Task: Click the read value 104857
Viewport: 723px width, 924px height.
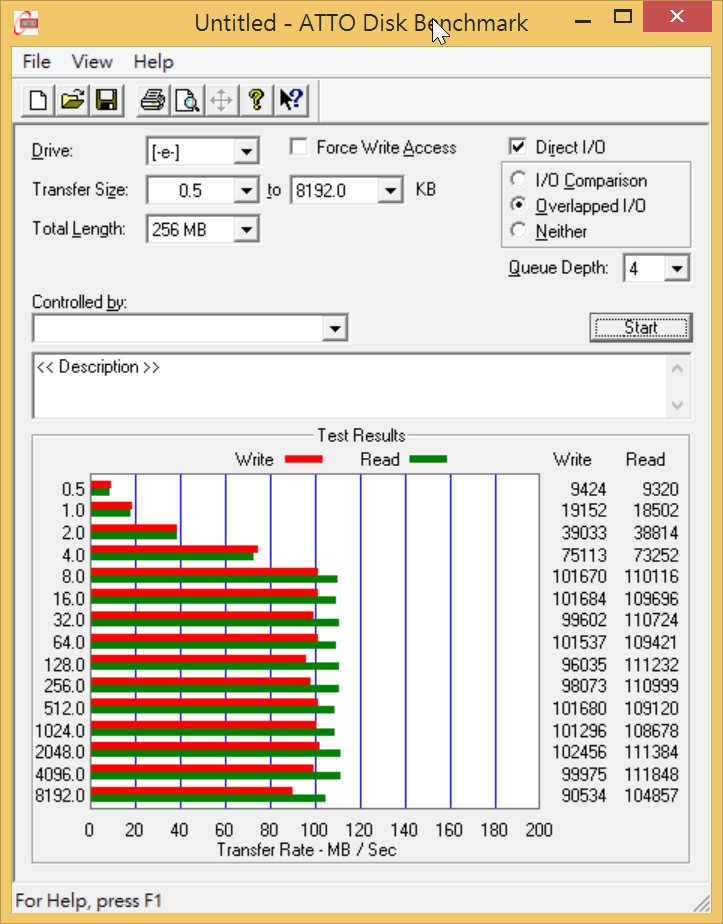Action: (x=652, y=796)
